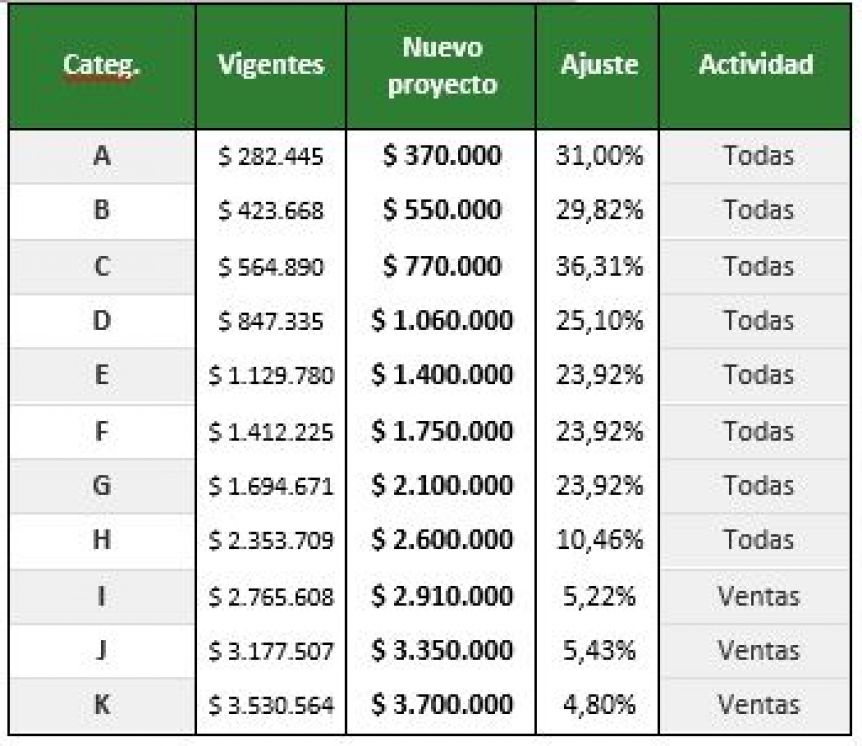862x746 pixels.
Task: Select the $ 282.445 cell
Action: point(271,157)
